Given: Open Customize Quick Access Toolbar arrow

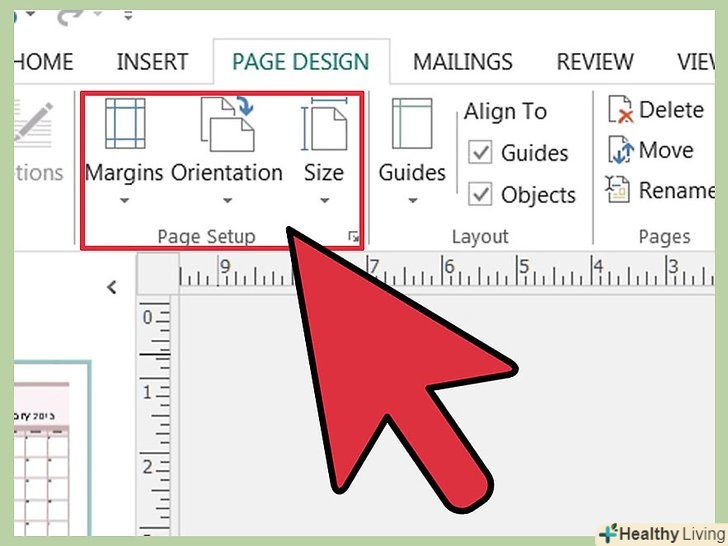Looking at the screenshot, I should [128, 17].
